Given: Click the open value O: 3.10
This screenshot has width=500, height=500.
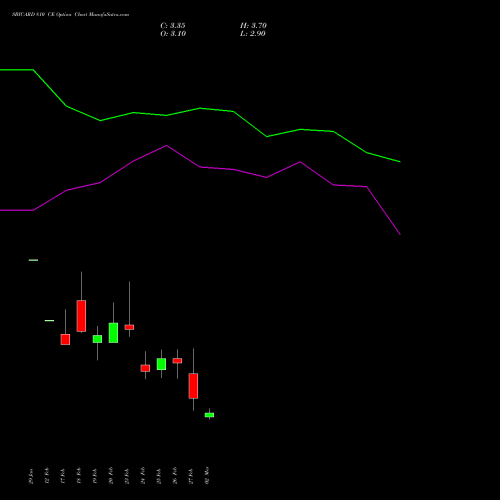Looking at the screenshot, I should [x=173, y=34].
